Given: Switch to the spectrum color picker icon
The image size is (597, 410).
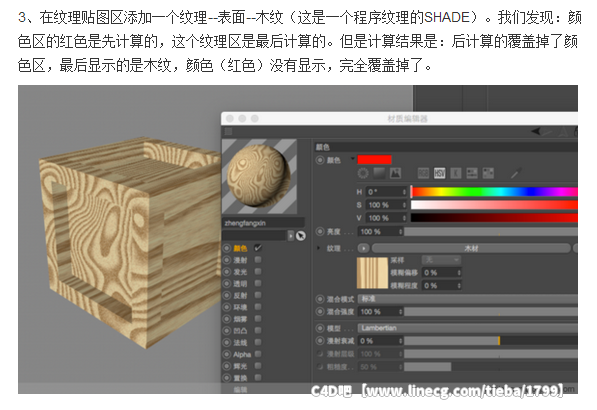Looking at the screenshot, I should 379,174.
